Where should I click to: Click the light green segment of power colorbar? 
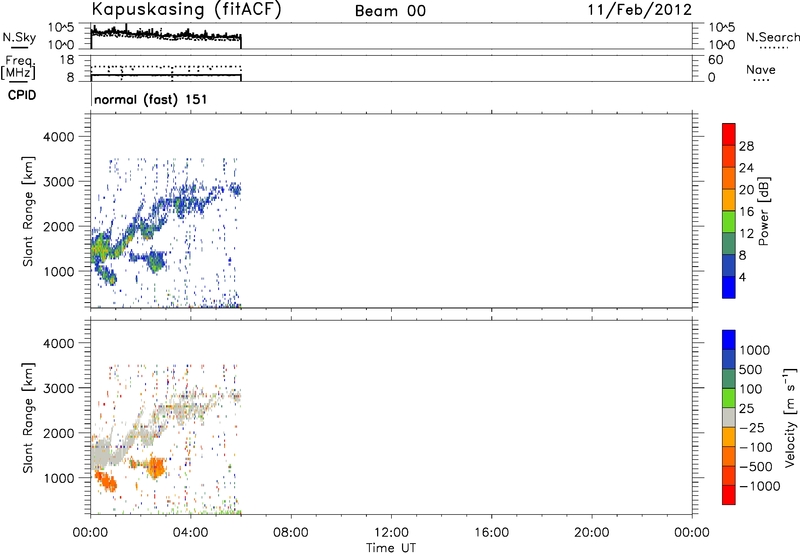[x=729, y=221]
